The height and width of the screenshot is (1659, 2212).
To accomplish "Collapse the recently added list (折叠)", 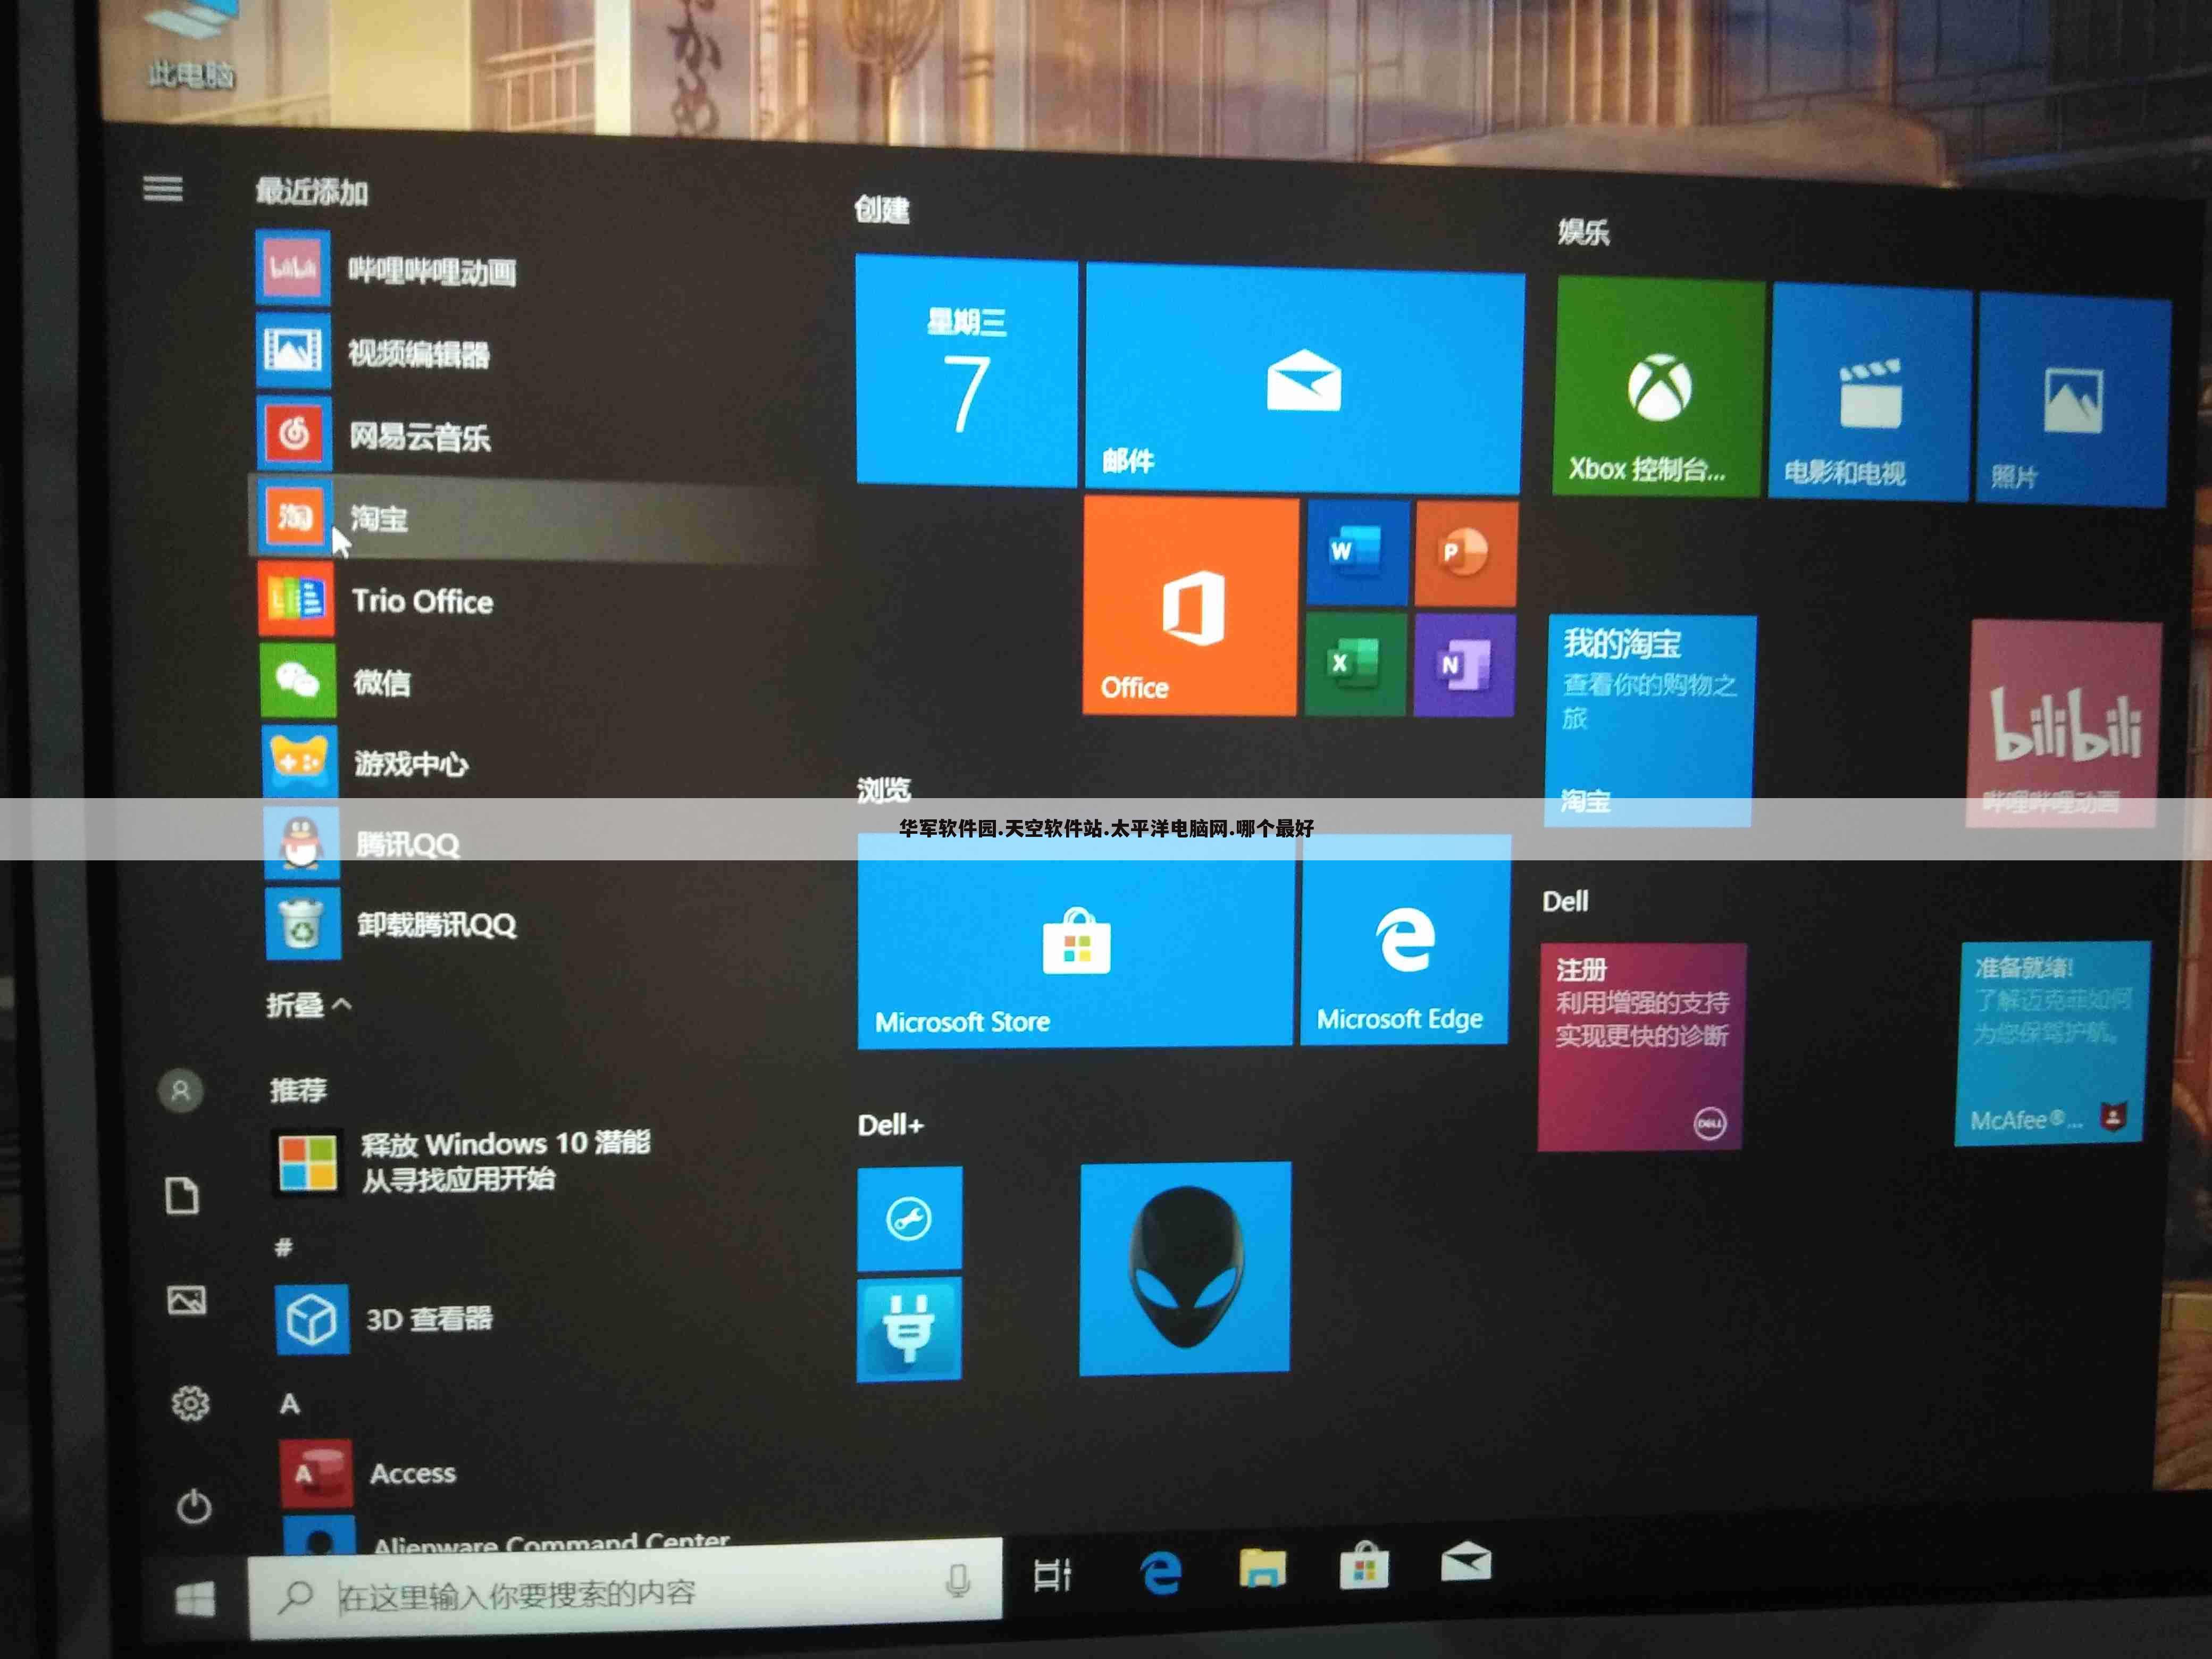I will tap(308, 1004).
